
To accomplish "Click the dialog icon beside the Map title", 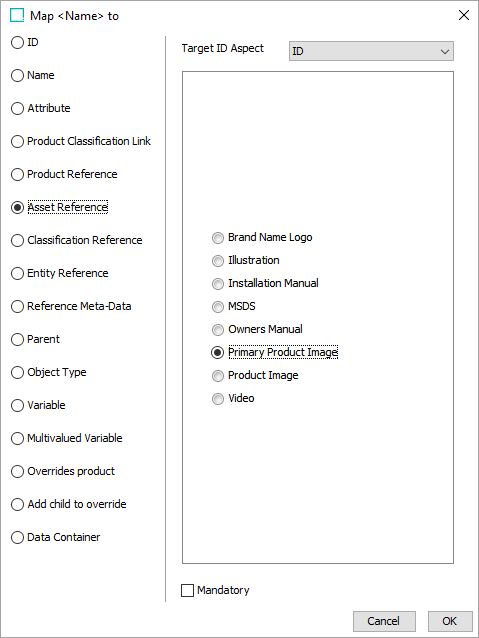I will [x=17, y=15].
